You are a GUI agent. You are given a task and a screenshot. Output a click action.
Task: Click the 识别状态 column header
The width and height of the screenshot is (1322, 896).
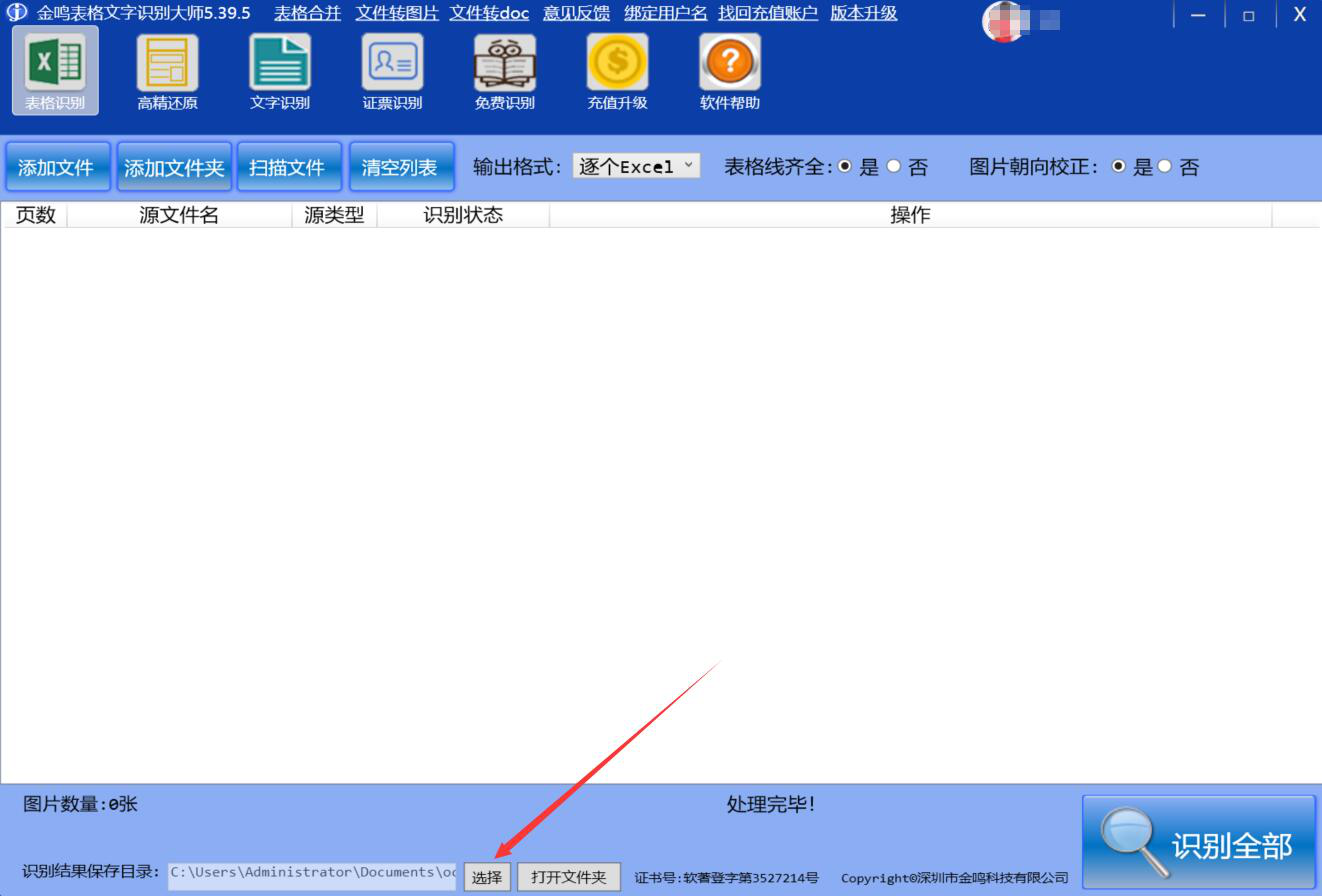pyautogui.click(x=463, y=215)
